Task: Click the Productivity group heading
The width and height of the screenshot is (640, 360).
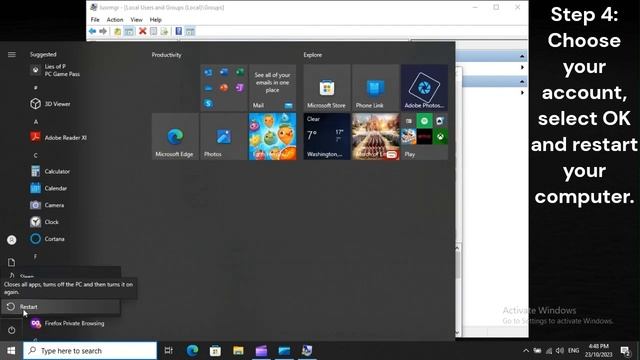Action: (x=167, y=55)
